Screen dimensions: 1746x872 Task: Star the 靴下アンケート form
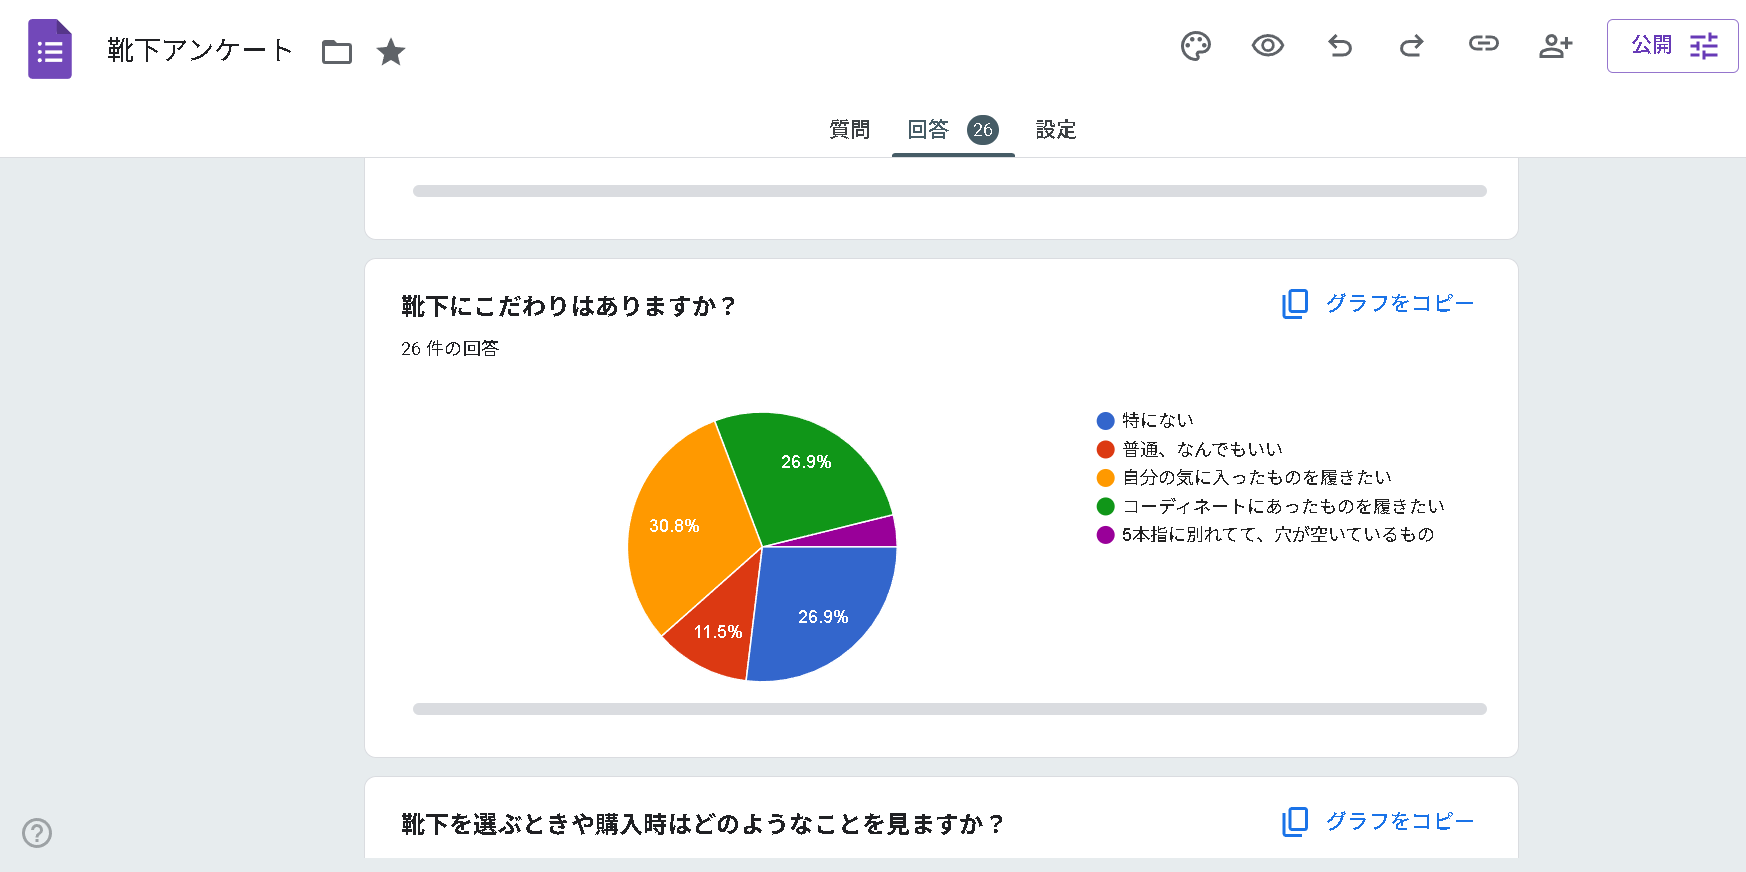click(x=391, y=52)
